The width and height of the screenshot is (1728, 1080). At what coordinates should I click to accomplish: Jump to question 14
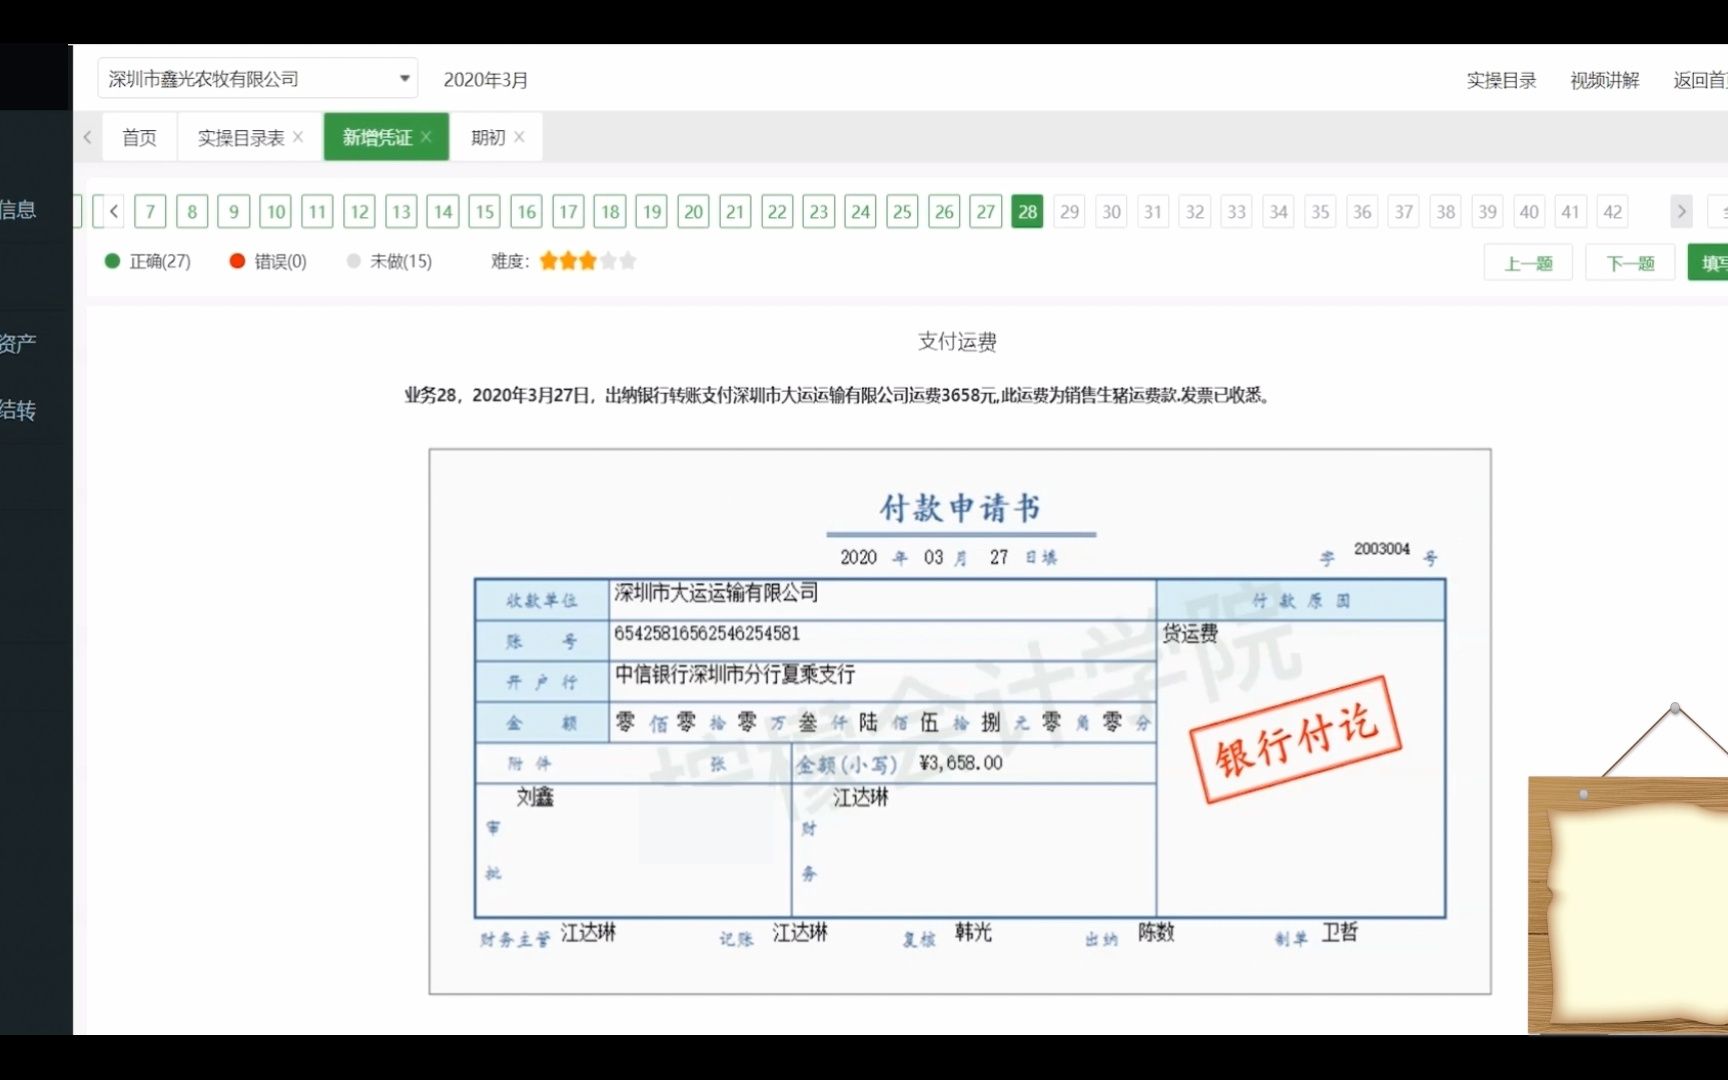click(443, 211)
